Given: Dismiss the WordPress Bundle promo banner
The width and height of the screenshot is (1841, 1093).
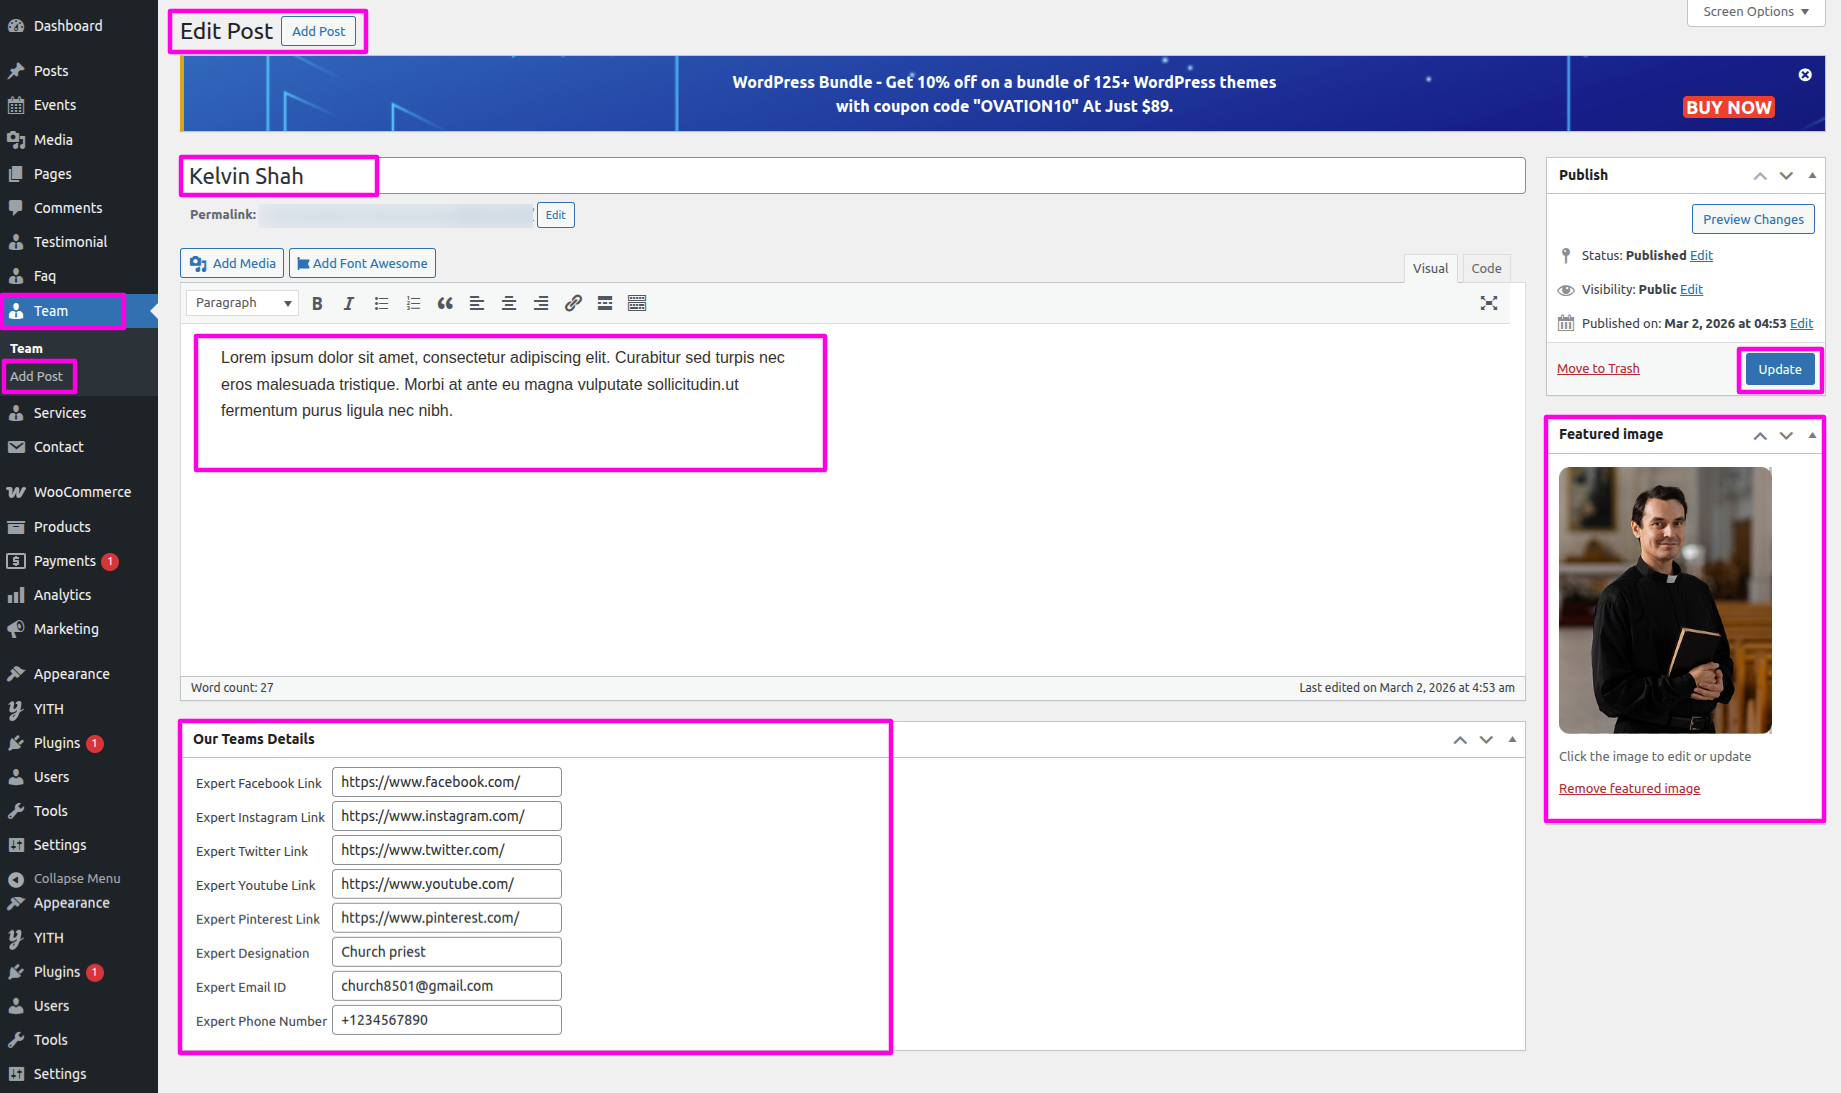Looking at the screenshot, I should click(1804, 75).
